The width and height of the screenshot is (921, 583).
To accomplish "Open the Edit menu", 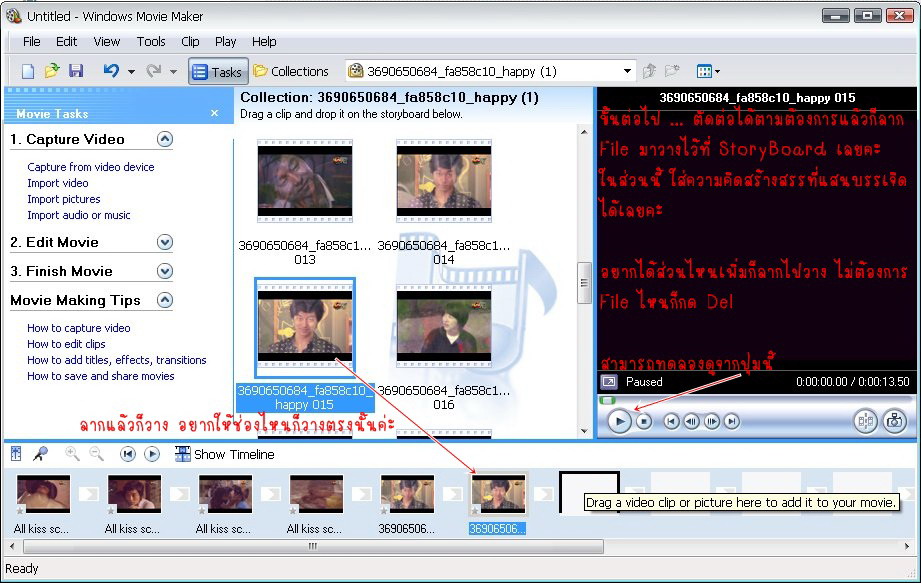I will [x=66, y=42].
